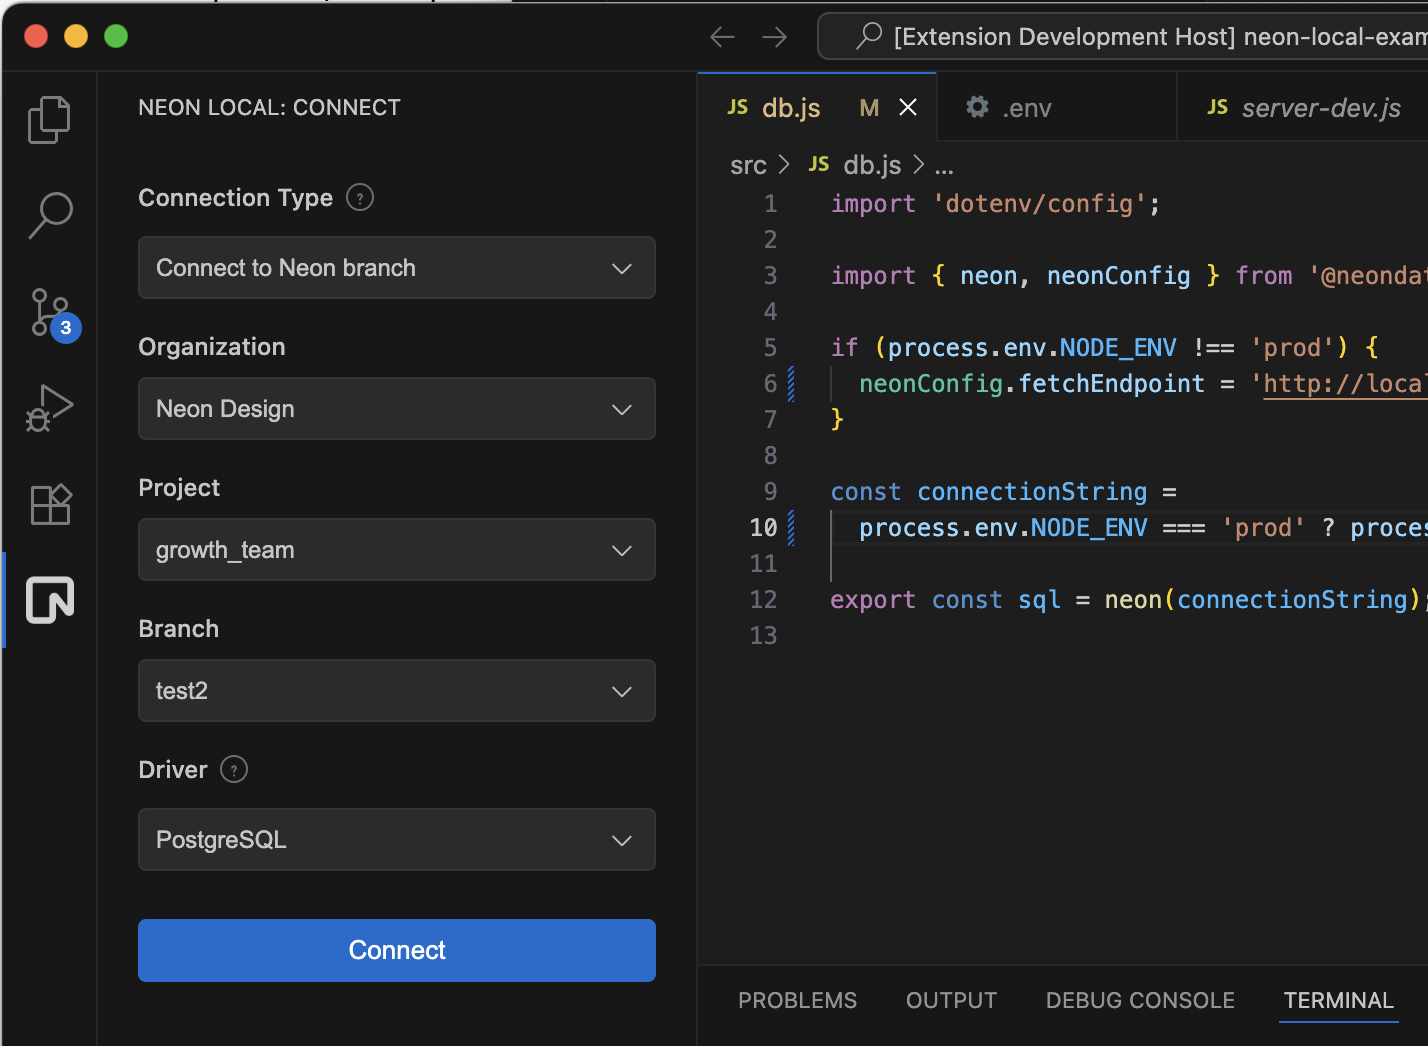Click the gear icon on .env tab
Screen dimensions: 1428x1046
[x=977, y=107]
